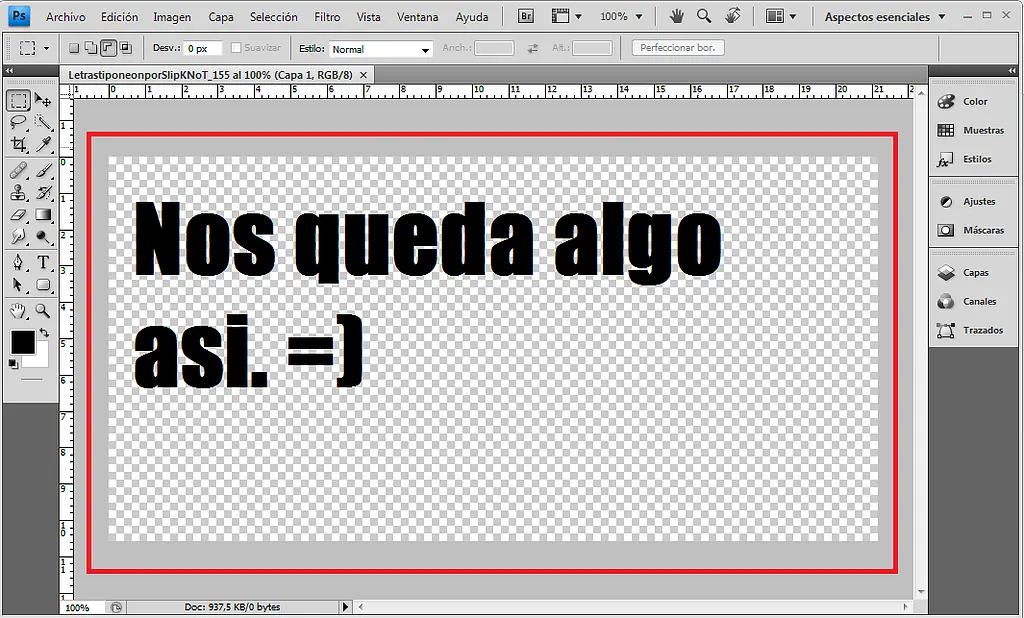
Task: Select the Move tool
Action: pyautogui.click(x=42, y=100)
